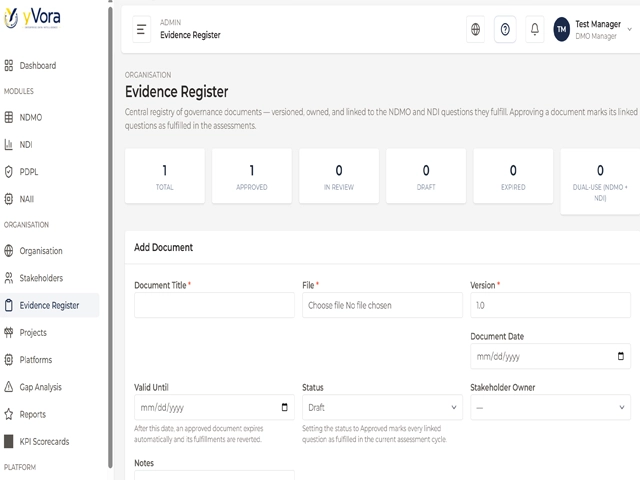Image resolution: width=640 pixels, height=480 pixels.
Task: Open Projects page
Action: click(x=50, y=332)
